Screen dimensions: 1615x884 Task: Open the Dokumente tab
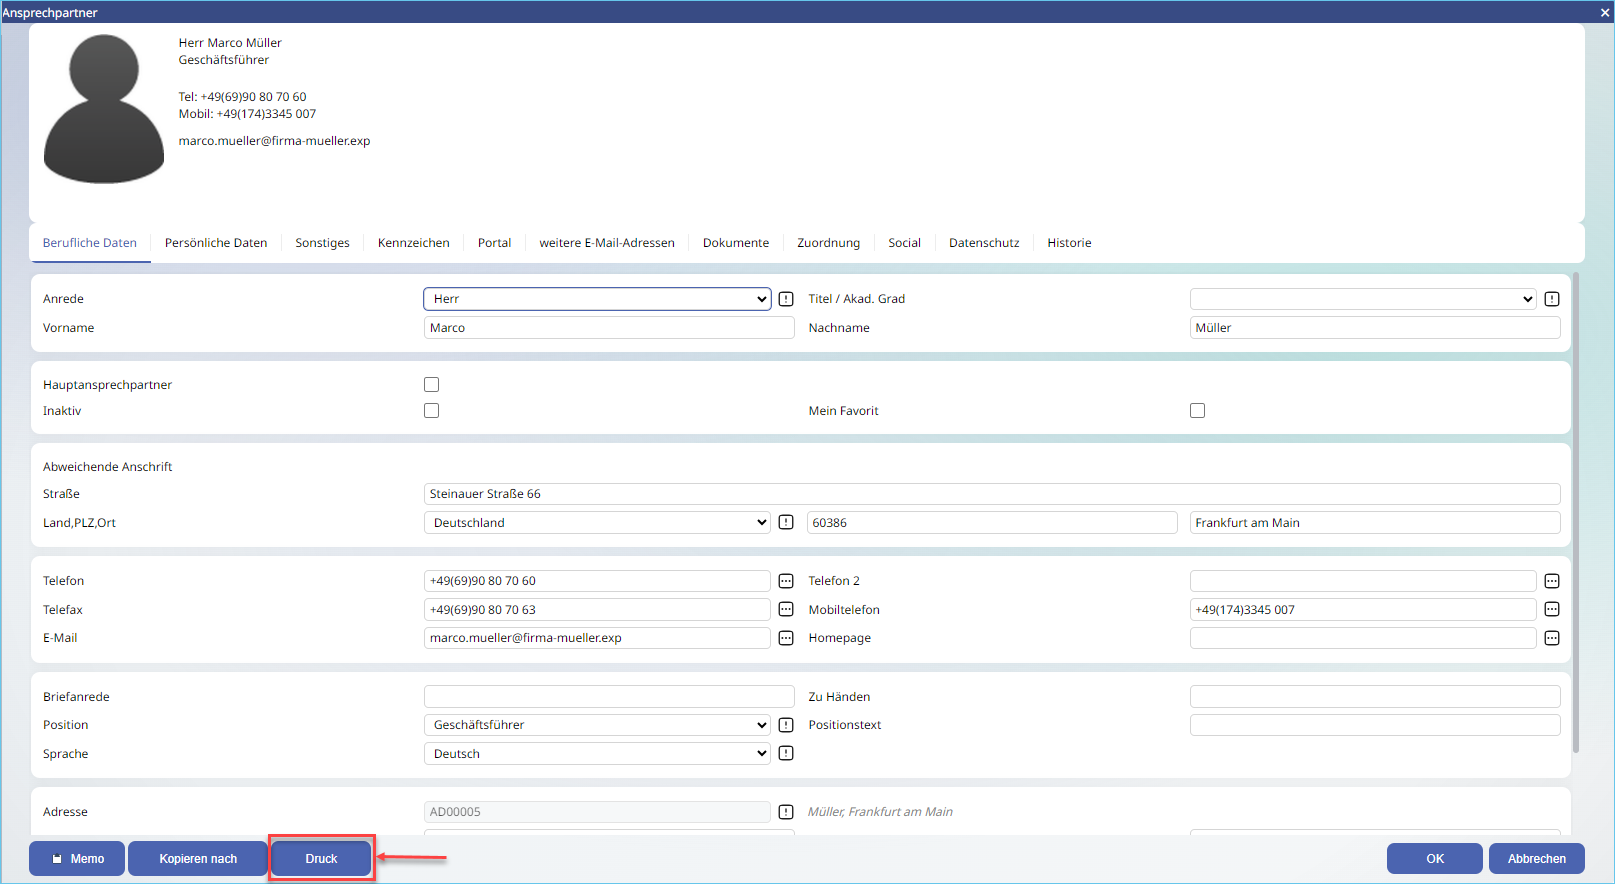coord(736,243)
